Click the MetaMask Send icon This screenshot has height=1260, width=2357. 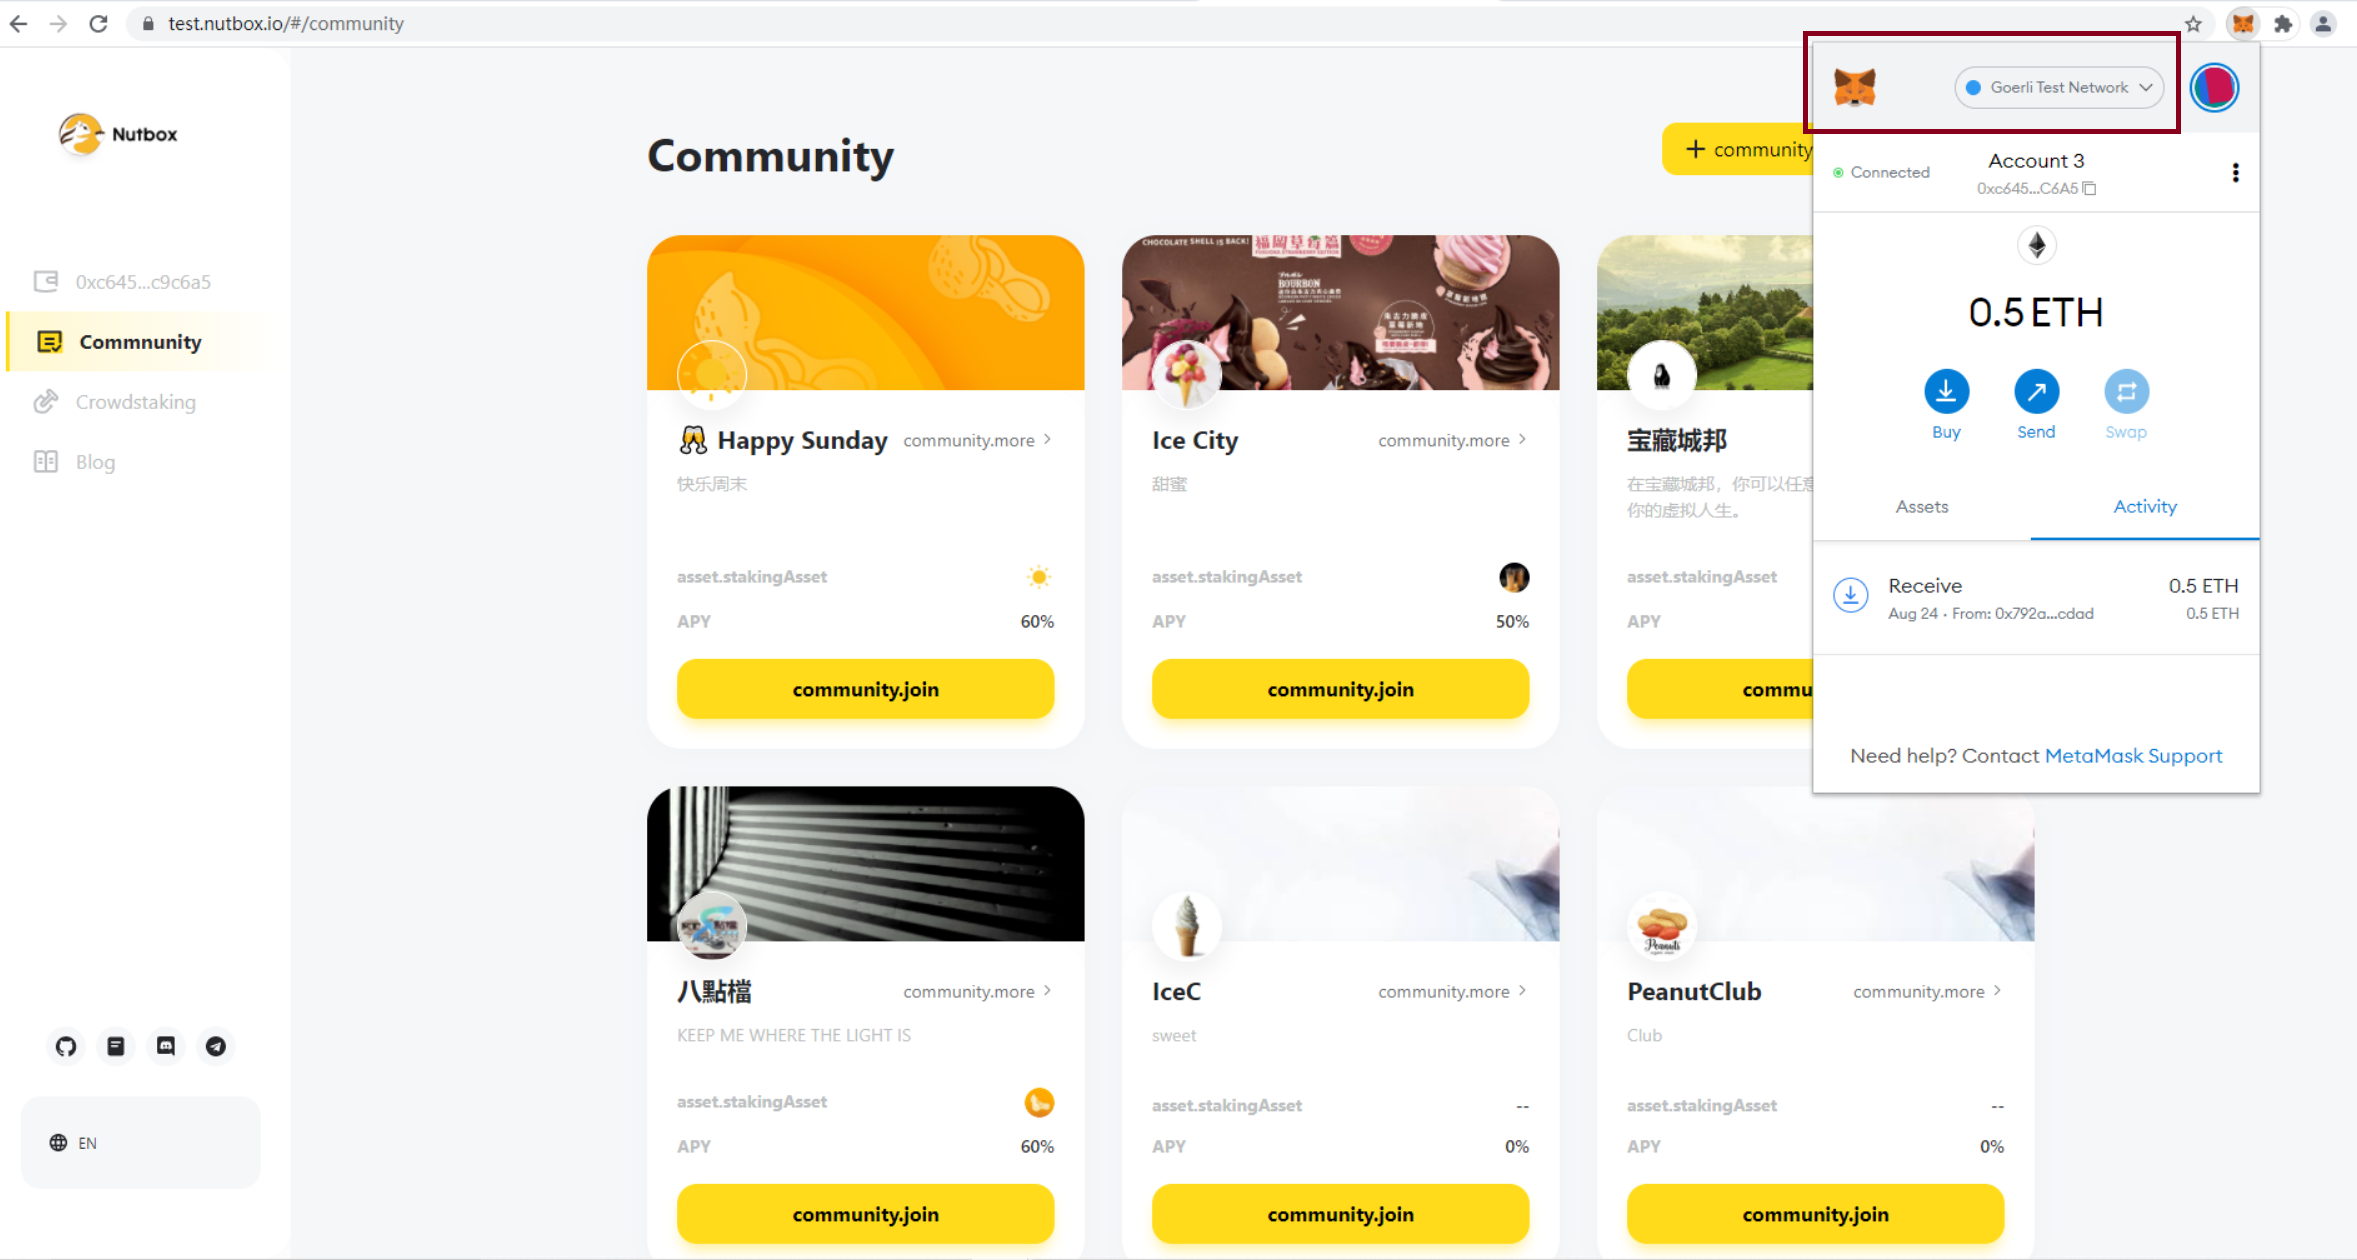tap(2036, 391)
